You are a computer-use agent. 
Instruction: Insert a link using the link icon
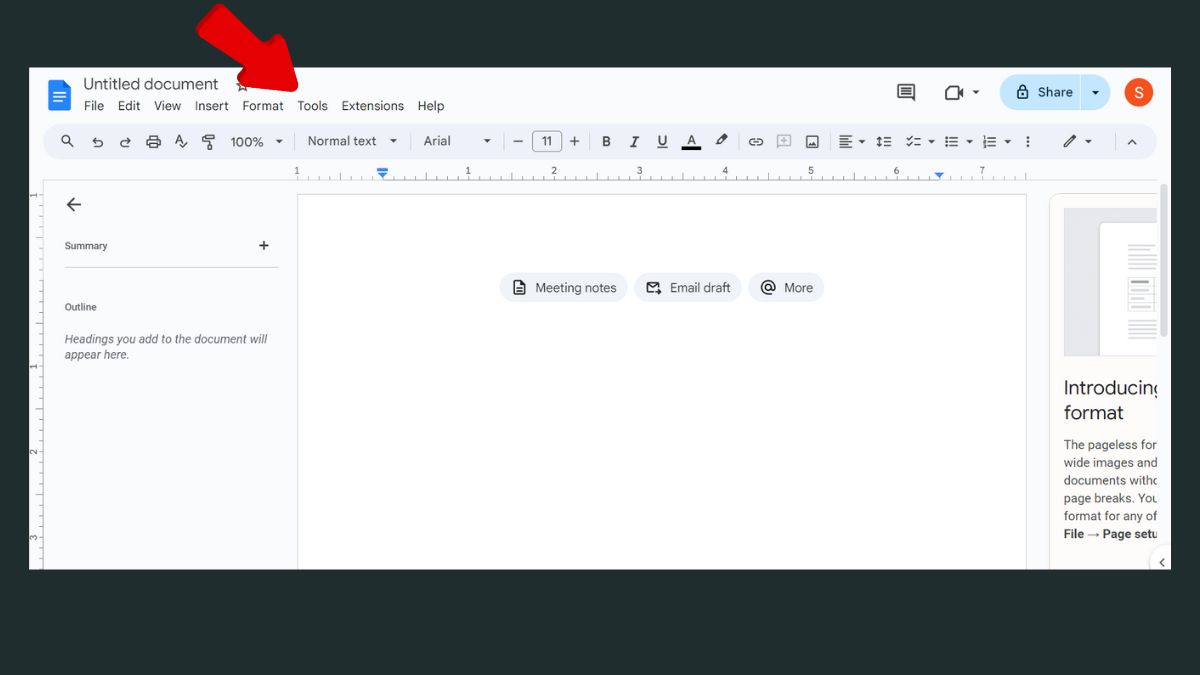click(756, 142)
